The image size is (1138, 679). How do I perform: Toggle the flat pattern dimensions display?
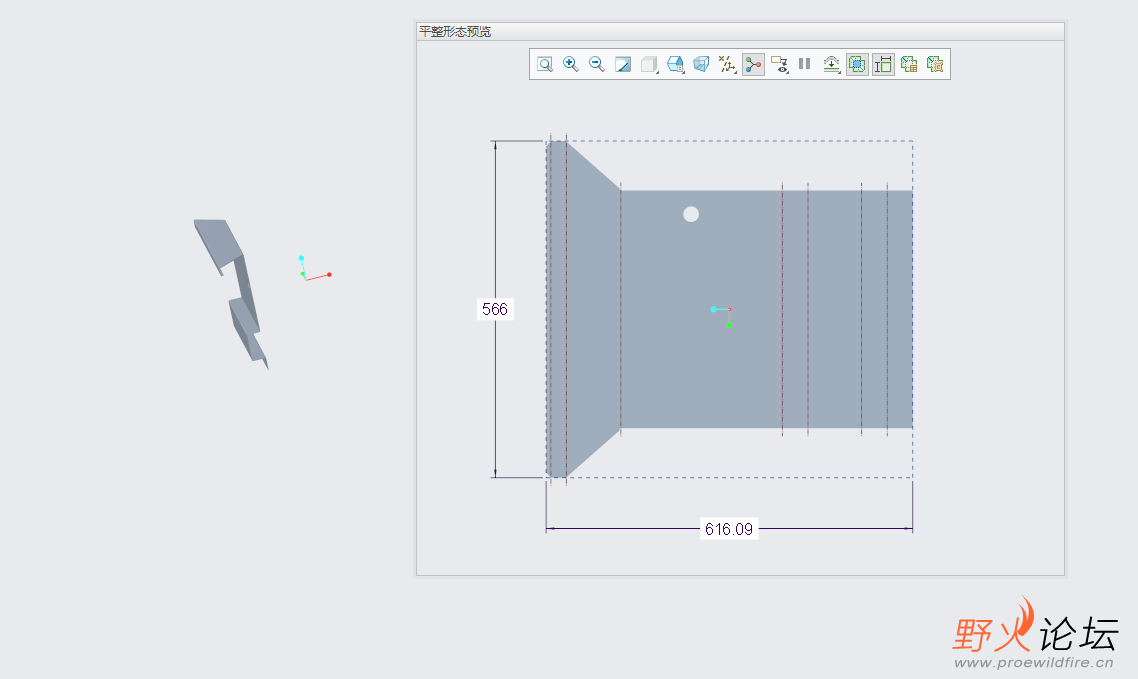tap(883, 64)
